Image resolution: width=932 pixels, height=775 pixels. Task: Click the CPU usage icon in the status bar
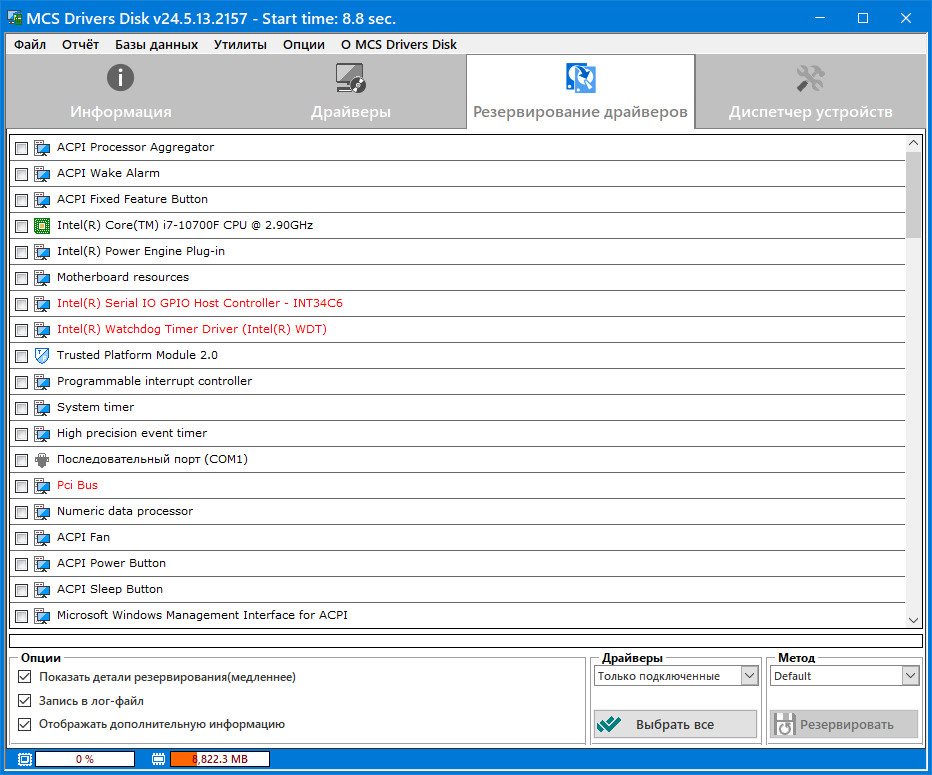point(24,759)
